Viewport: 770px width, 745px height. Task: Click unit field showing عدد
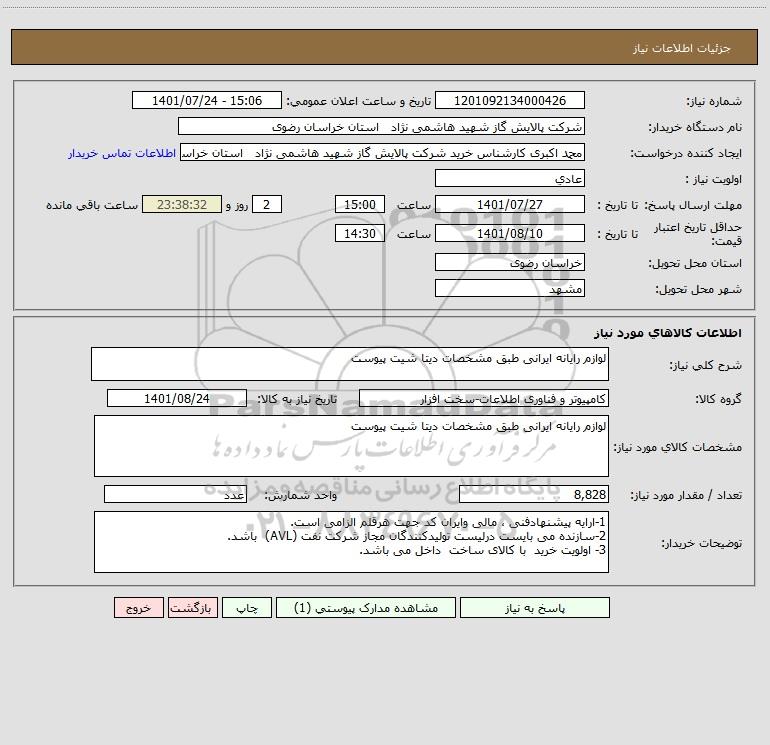175,494
